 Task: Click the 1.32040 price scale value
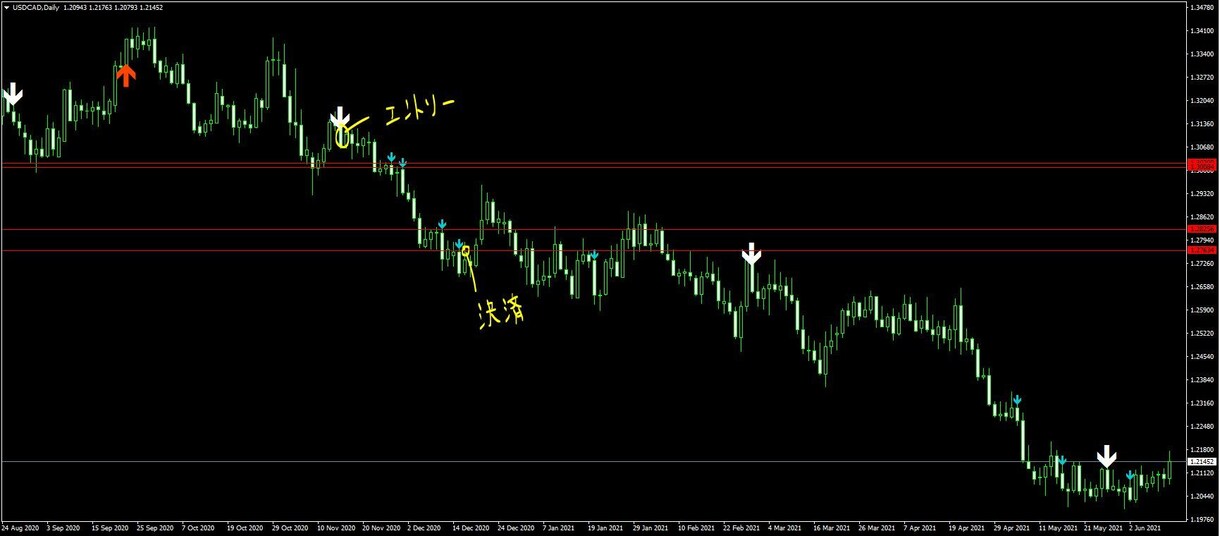(x=1202, y=101)
